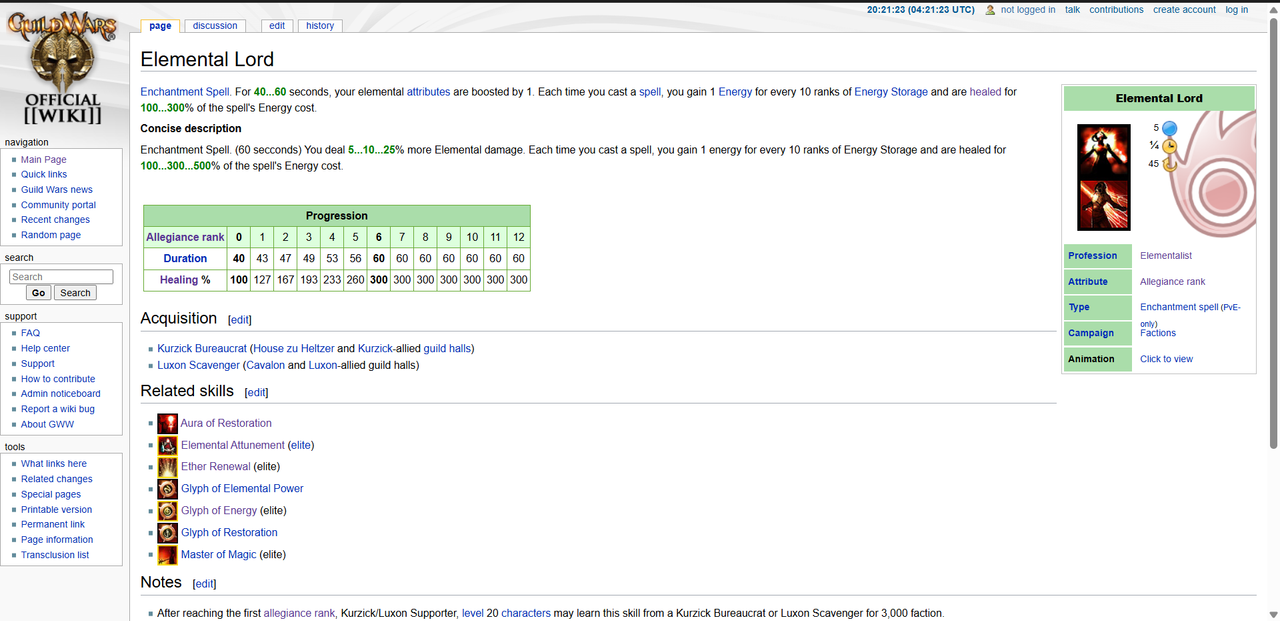Open the Glyph of Restoration skill icon
Image resolution: width=1280 pixels, height=621 pixels.
167,533
